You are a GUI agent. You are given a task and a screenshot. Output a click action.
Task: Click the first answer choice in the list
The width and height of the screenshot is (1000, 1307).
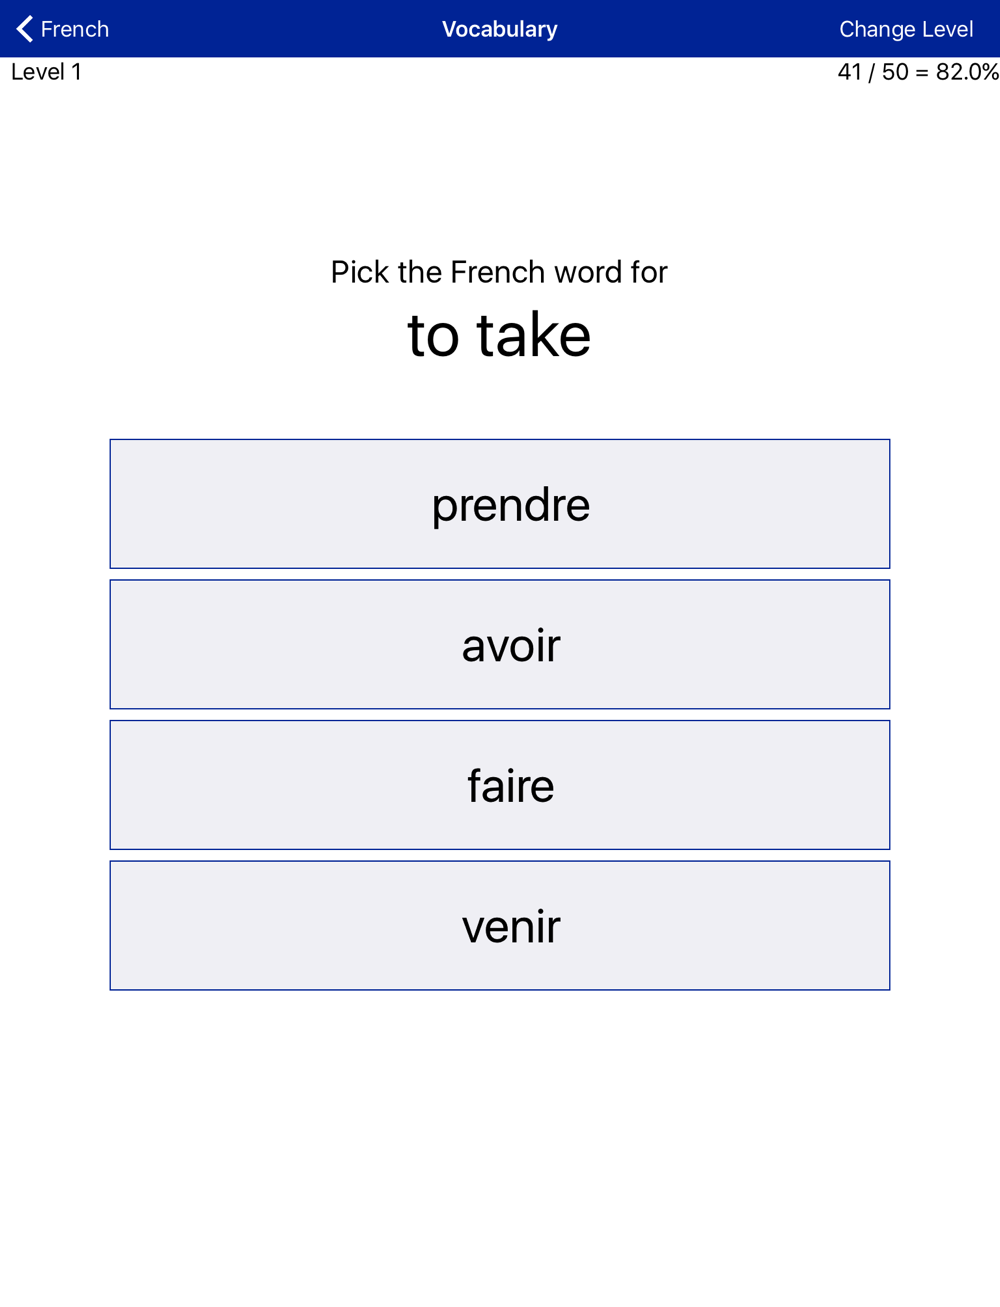tap(500, 504)
